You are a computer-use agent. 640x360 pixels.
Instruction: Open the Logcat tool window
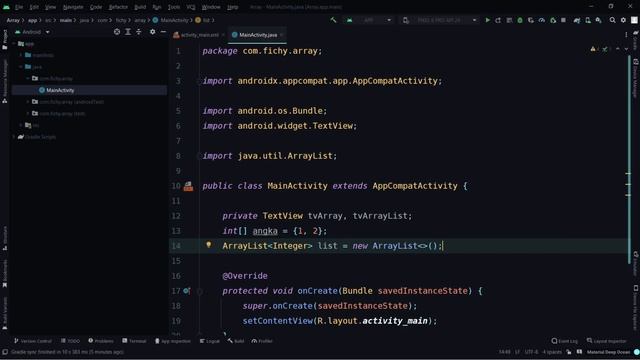pyautogui.click(x=209, y=341)
